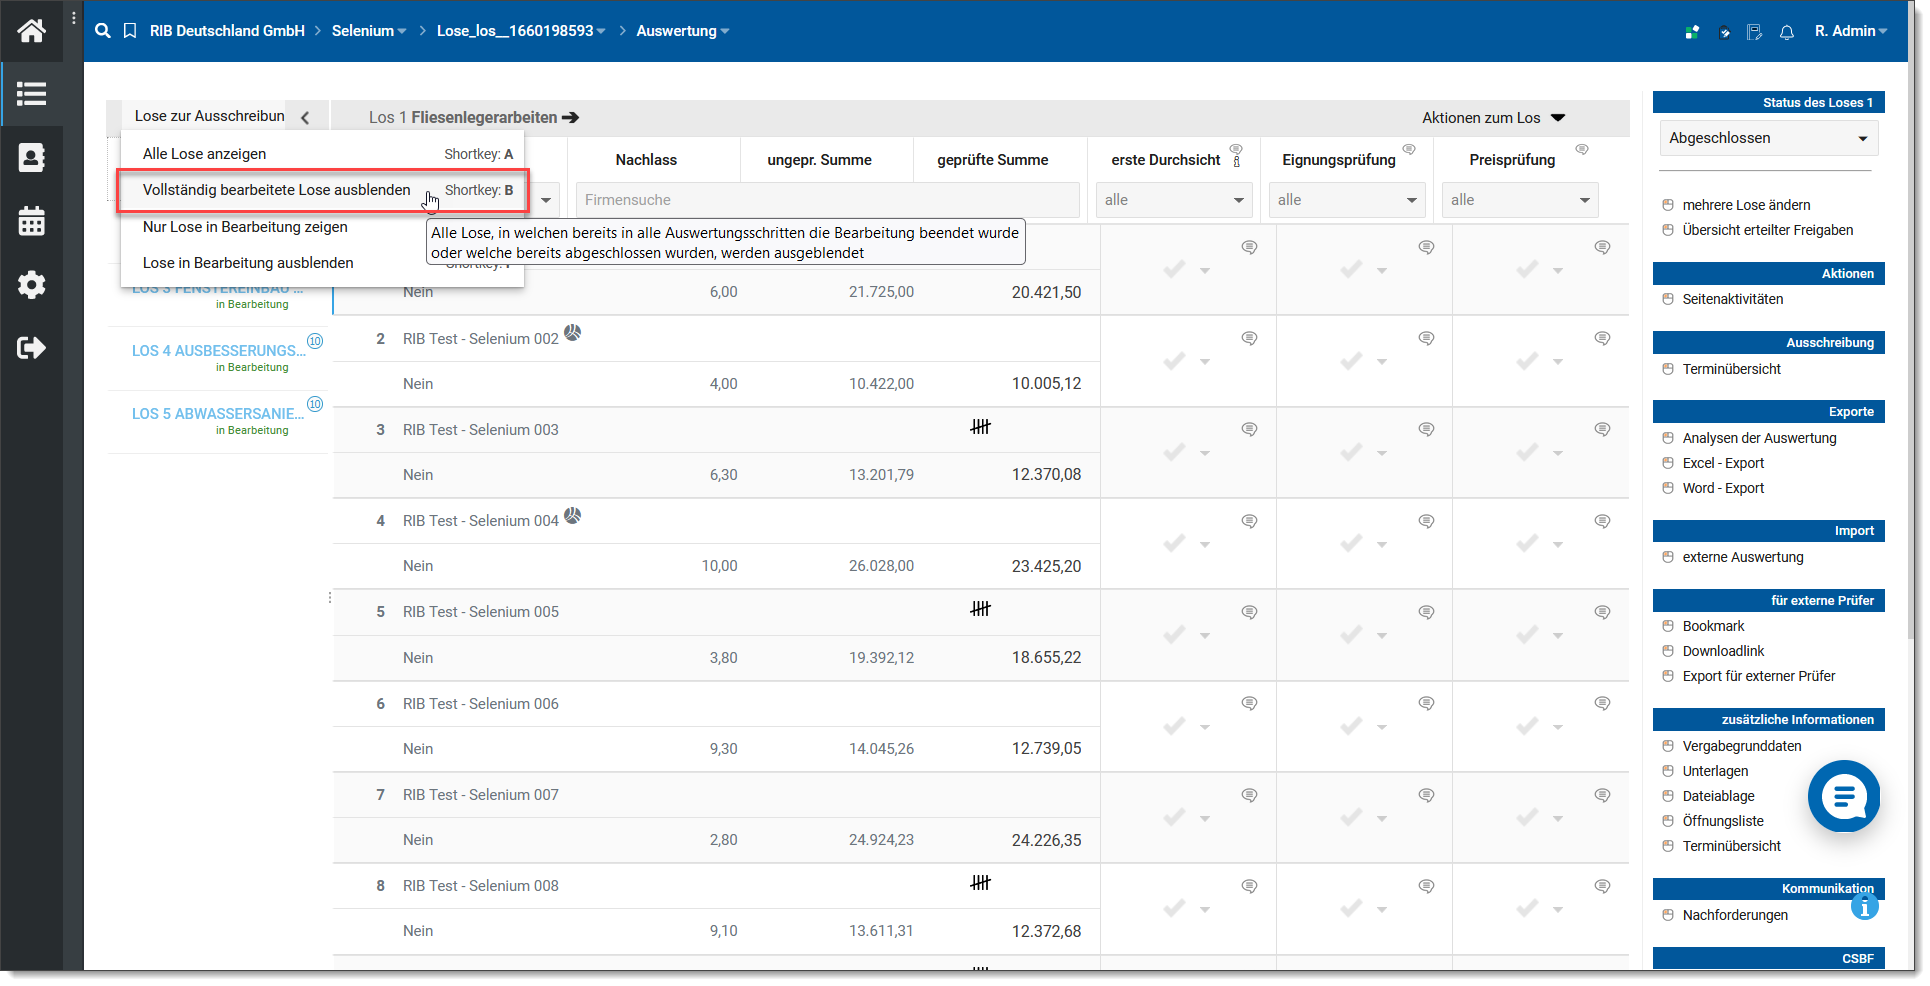Select Alle Lose anzeigen
Image resolution: width=1930 pixels, height=986 pixels.
(322, 154)
